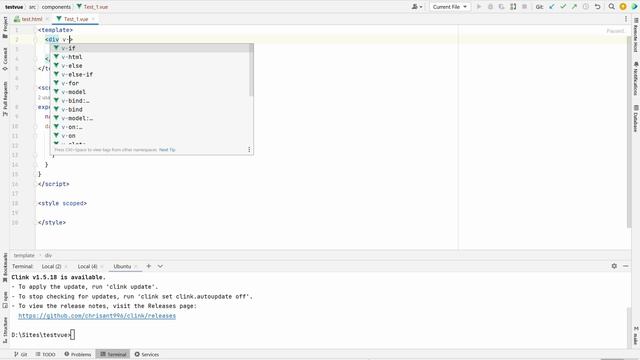Click the Next Tip link in popup
The image size is (640, 360).
(167, 150)
